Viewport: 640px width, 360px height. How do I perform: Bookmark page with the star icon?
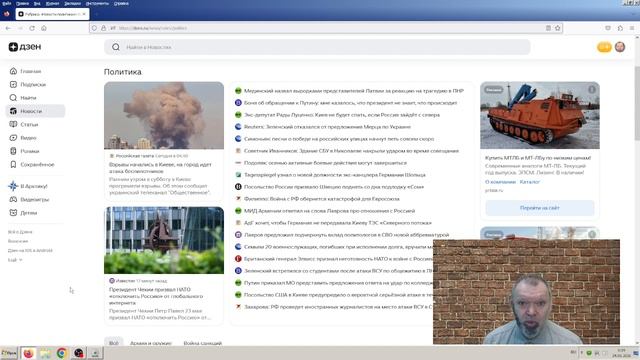(x=558, y=28)
